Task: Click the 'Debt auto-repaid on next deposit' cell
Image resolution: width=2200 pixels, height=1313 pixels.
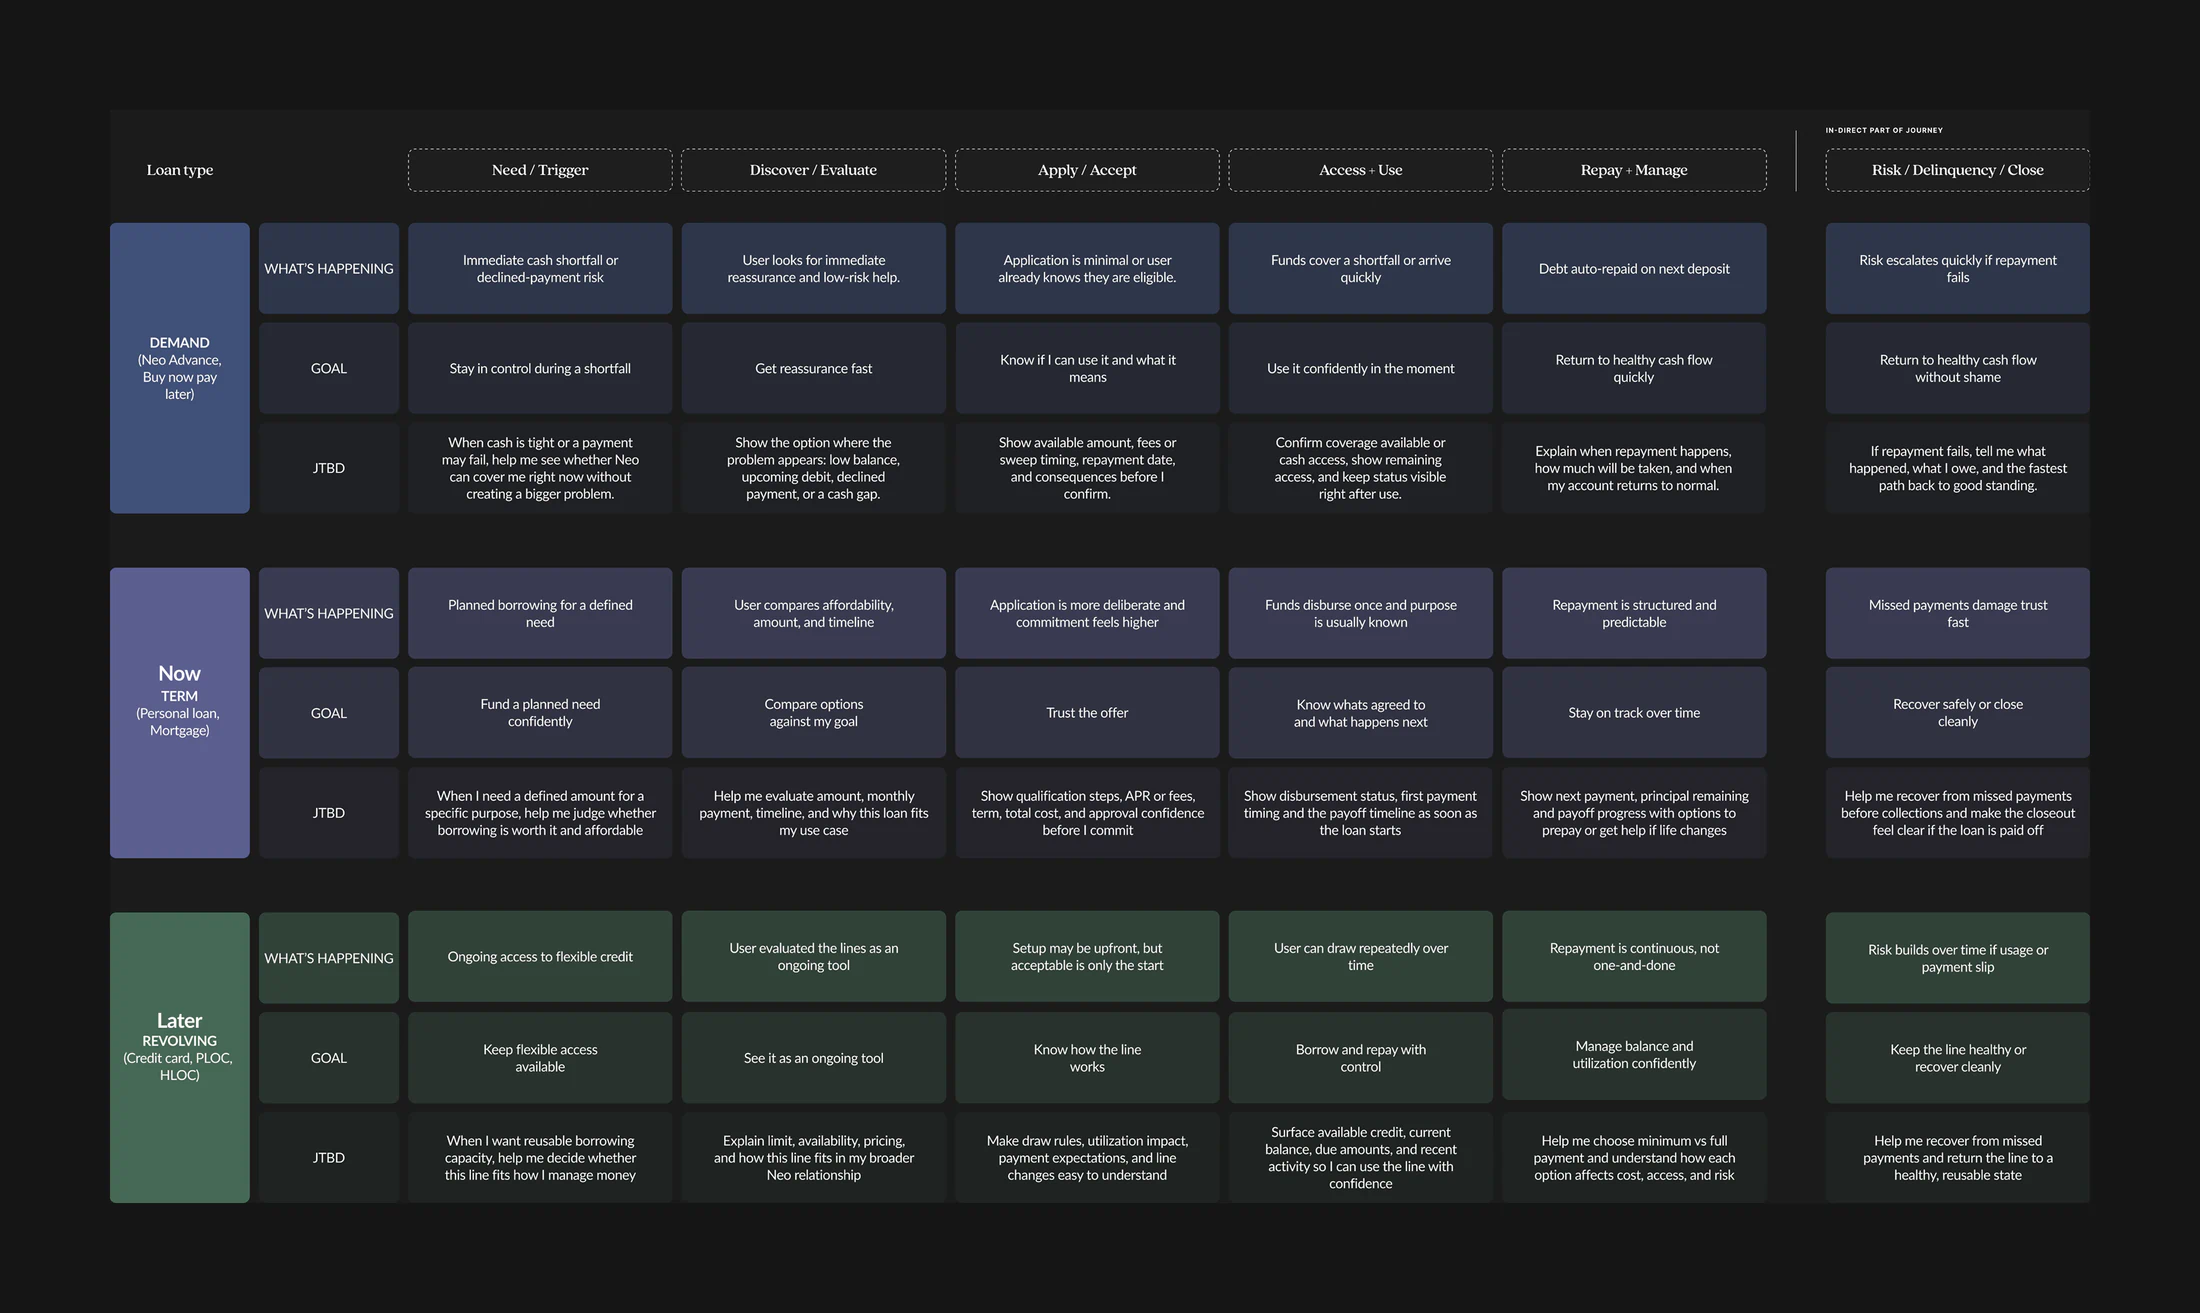Action: point(1634,268)
